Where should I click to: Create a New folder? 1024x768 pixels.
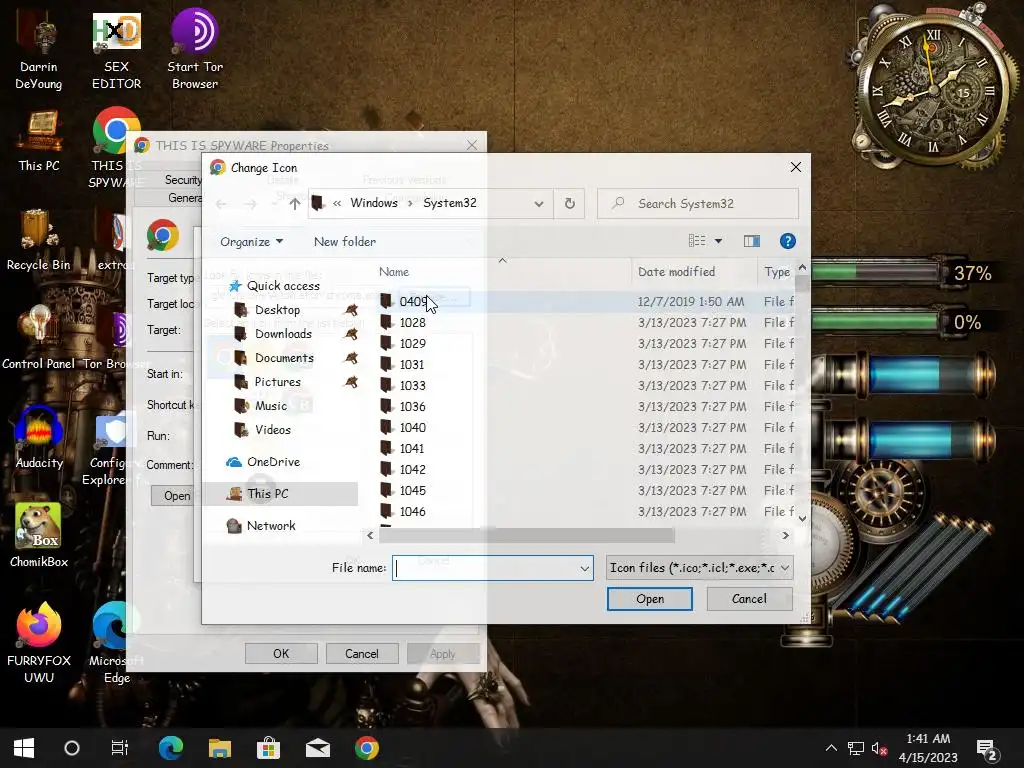tap(345, 242)
